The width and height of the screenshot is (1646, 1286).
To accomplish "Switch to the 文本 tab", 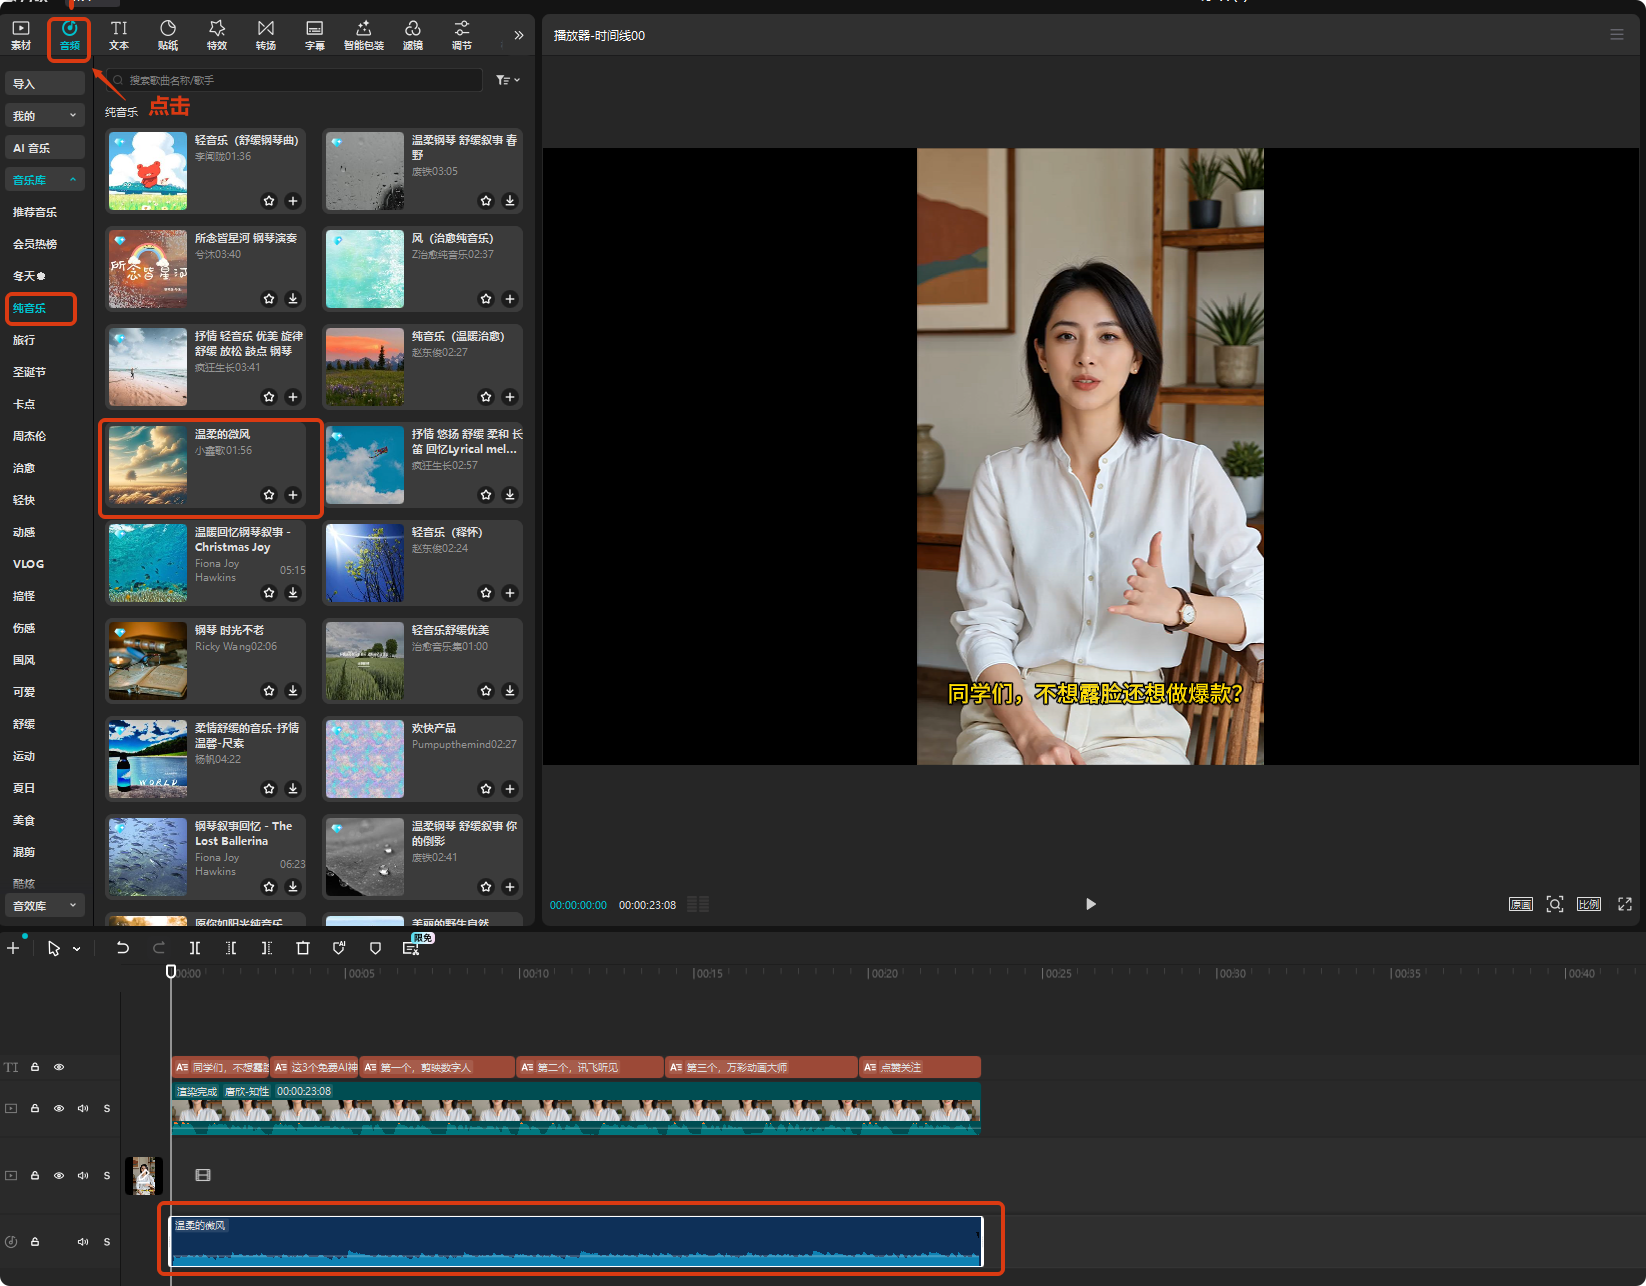I will [119, 34].
